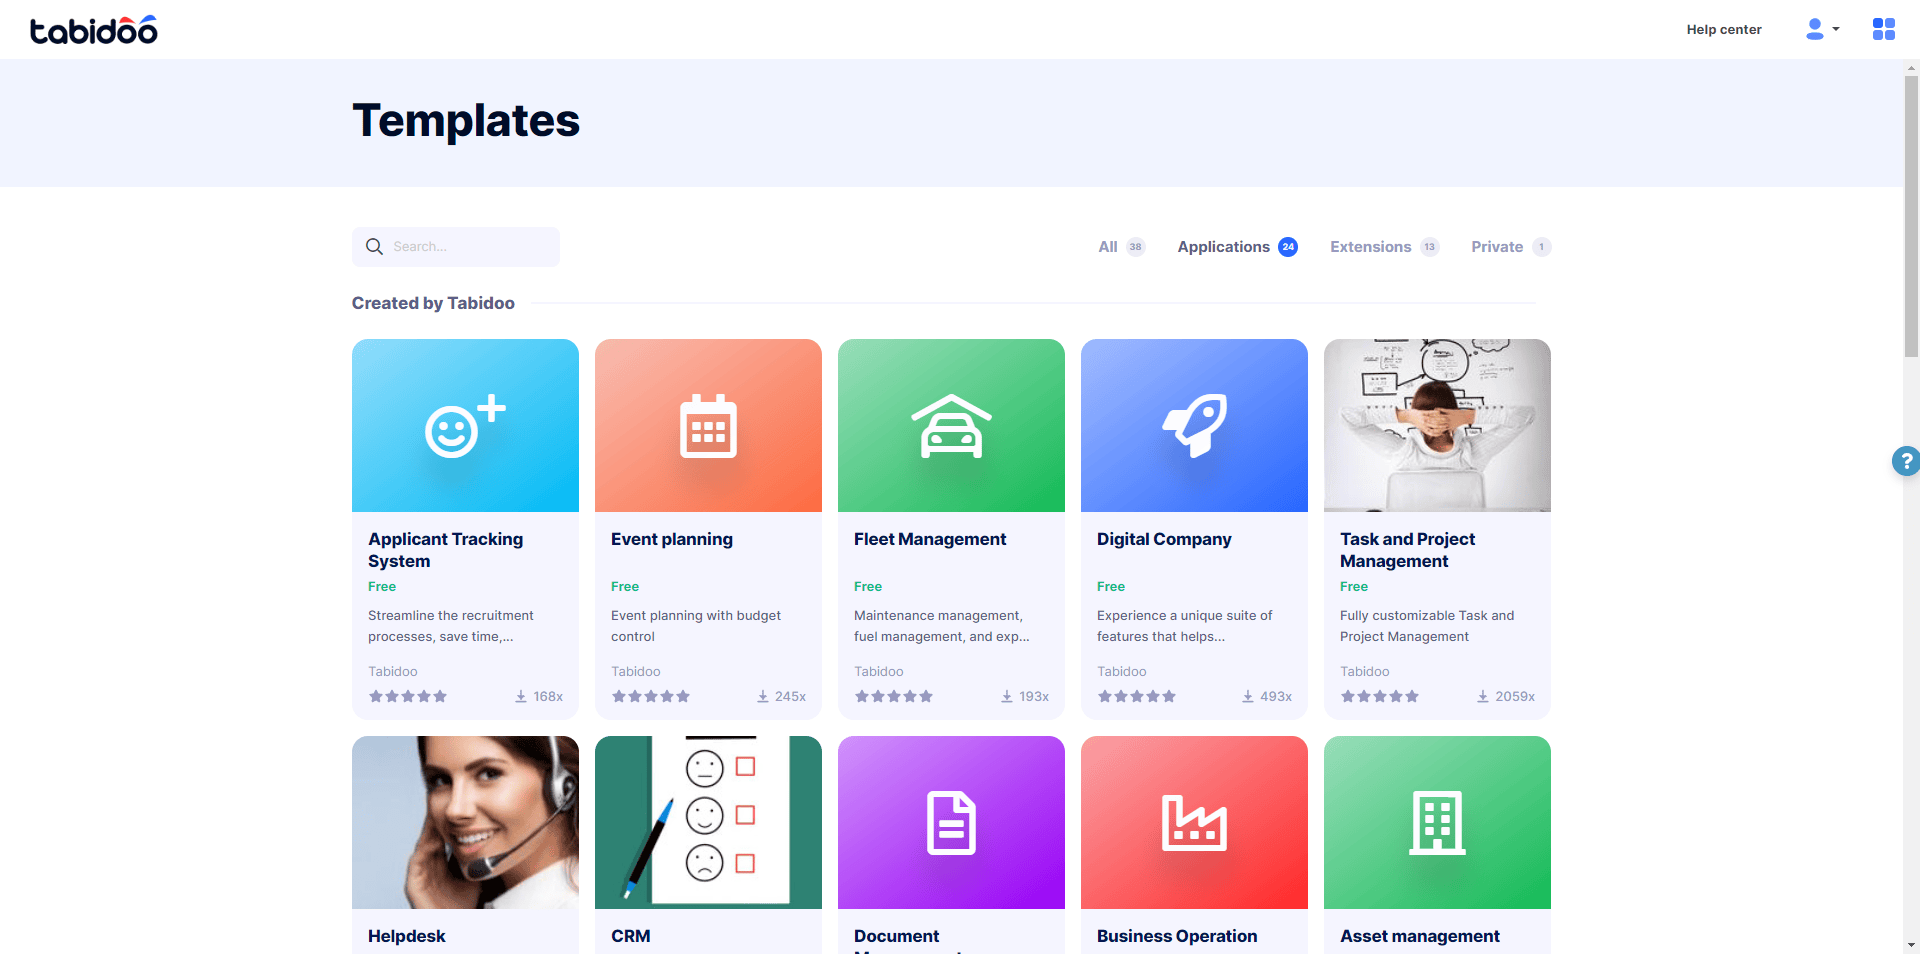Open the Event planning title
The height and width of the screenshot is (954, 1920).
[x=672, y=539]
